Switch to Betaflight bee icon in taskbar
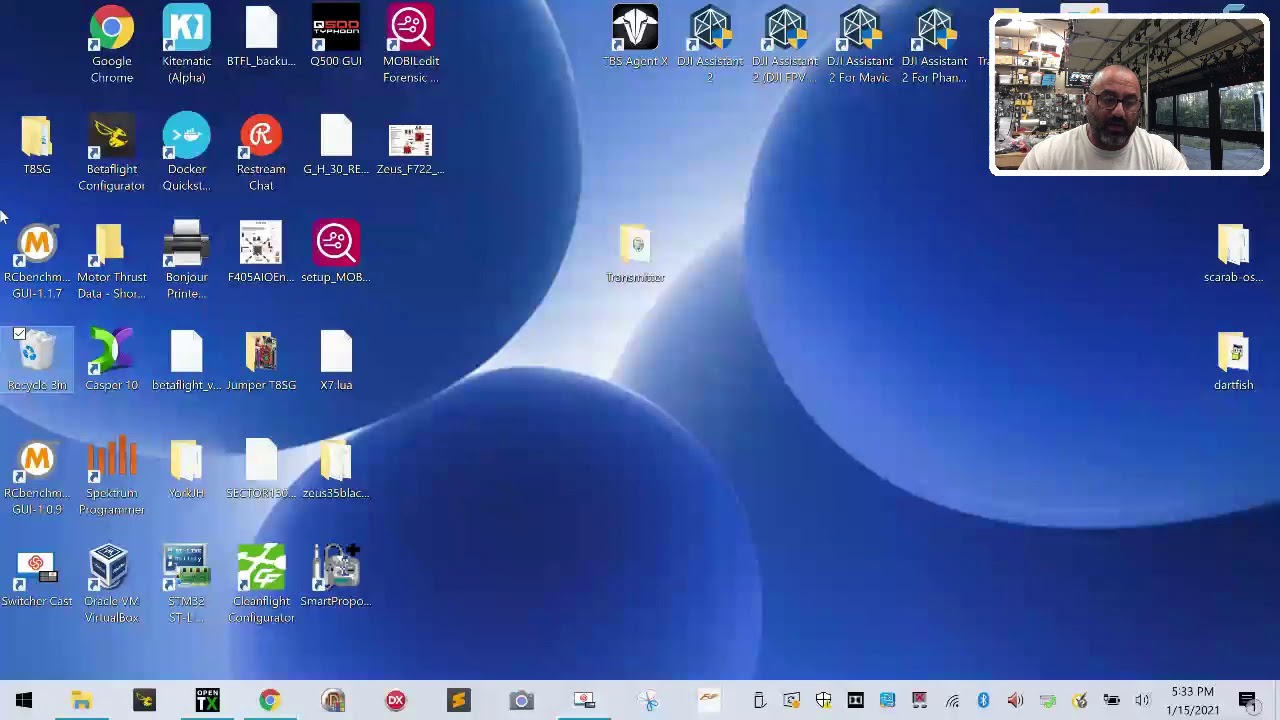Viewport: 1280px width, 720px height. [x=144, y=701]
